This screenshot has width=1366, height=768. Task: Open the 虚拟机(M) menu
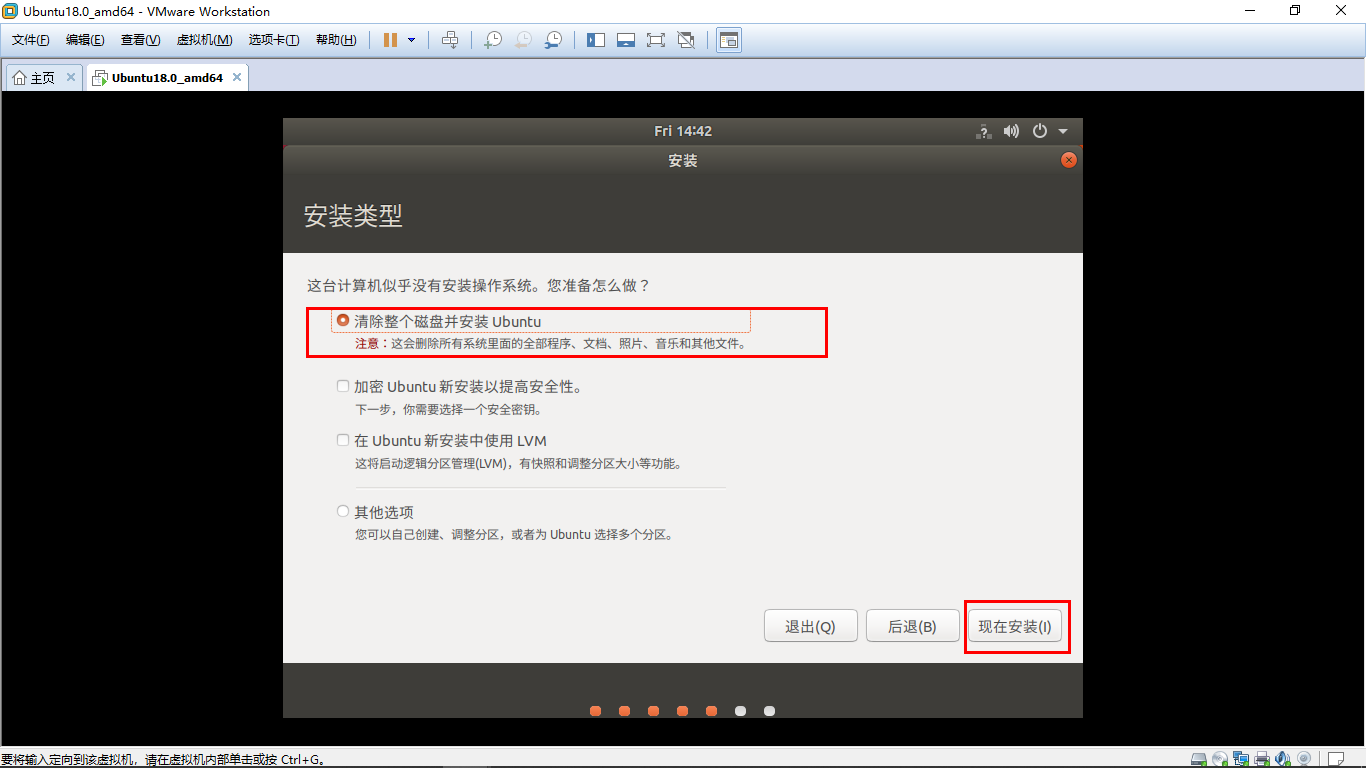click(204, 40)
